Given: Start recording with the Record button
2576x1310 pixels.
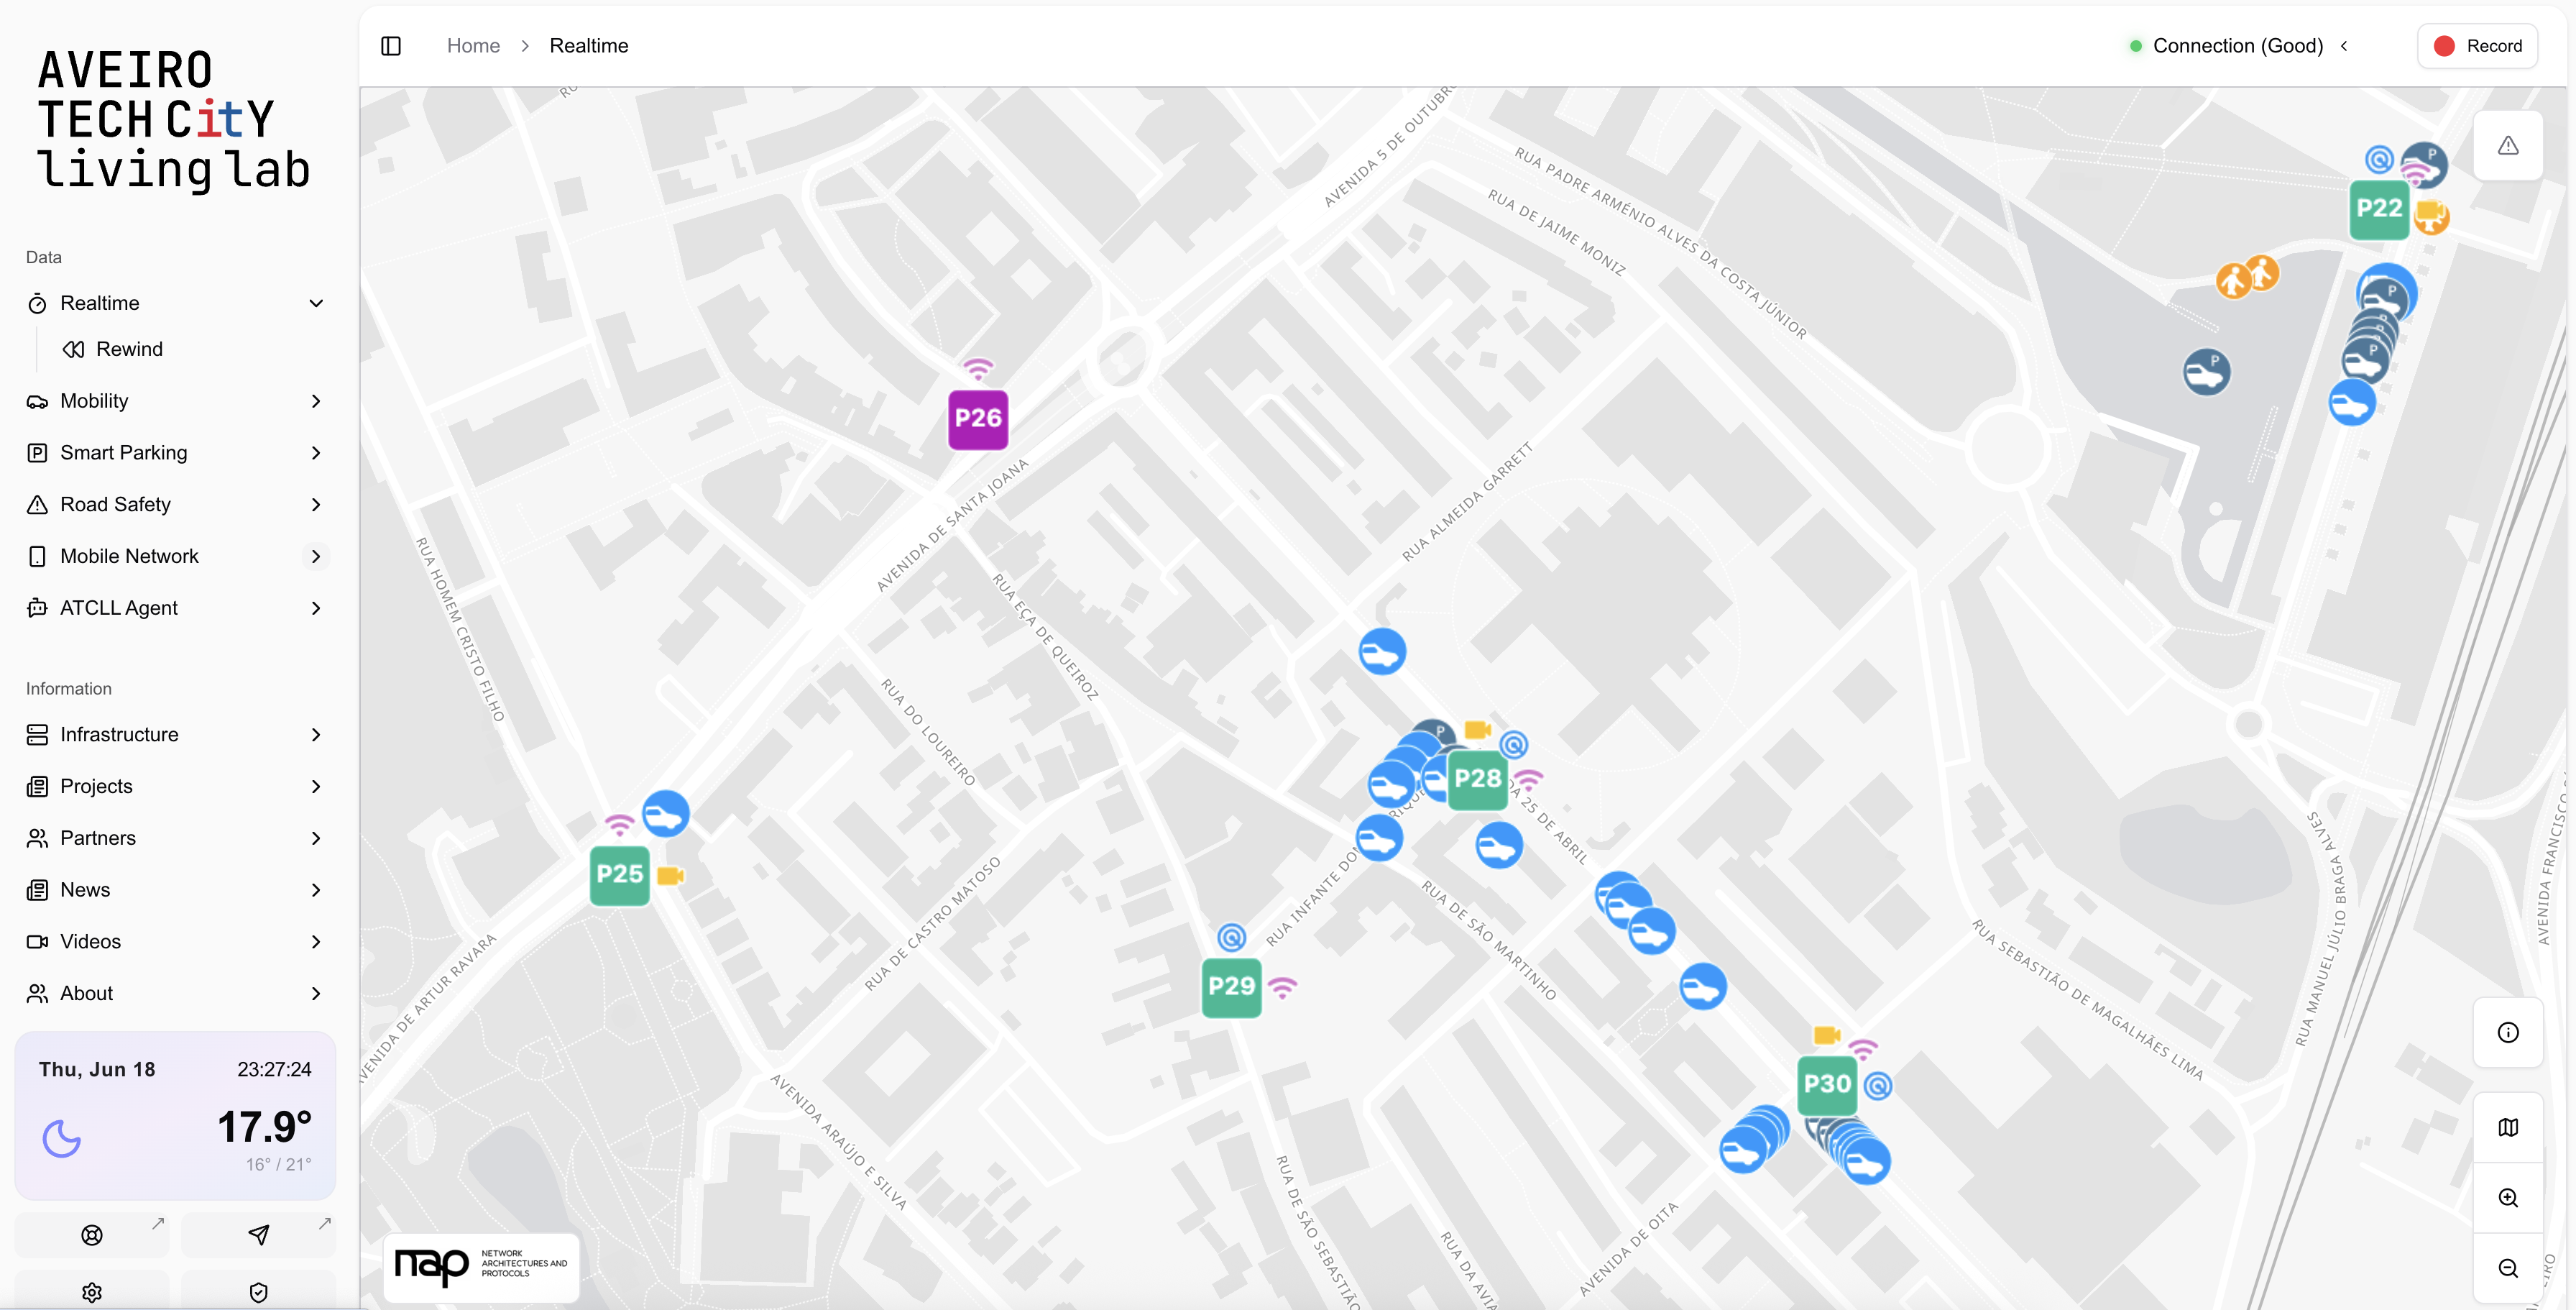Looking at the screenshot, I should coord(2477,46).
